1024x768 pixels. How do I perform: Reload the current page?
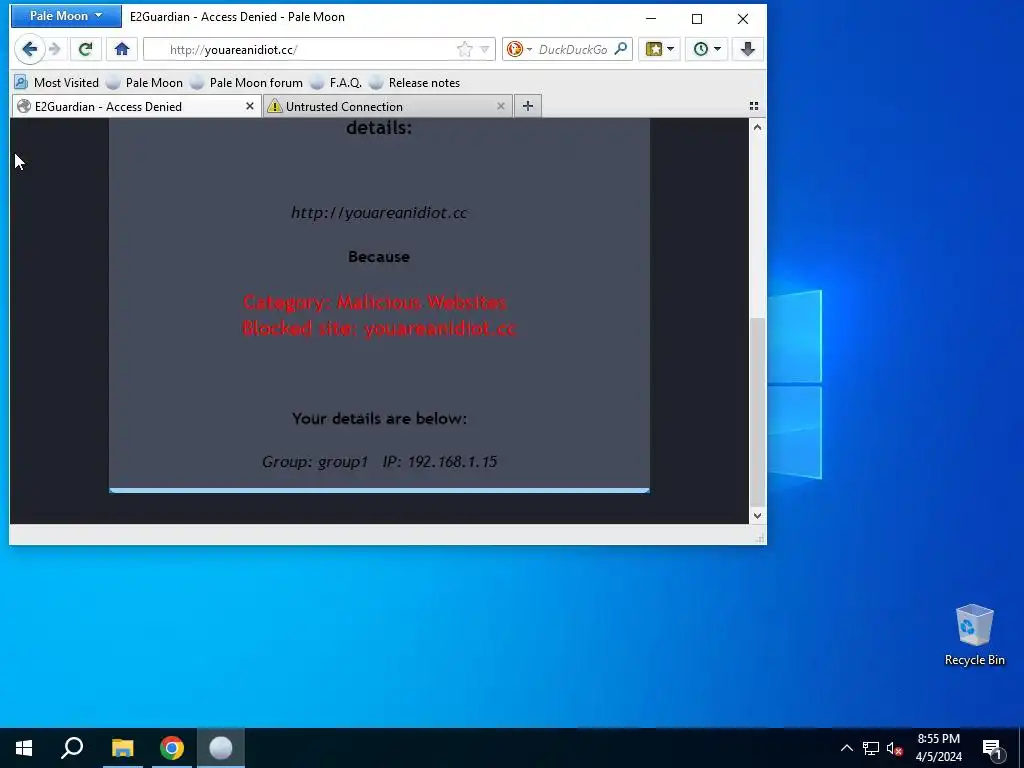coord(86,49)
